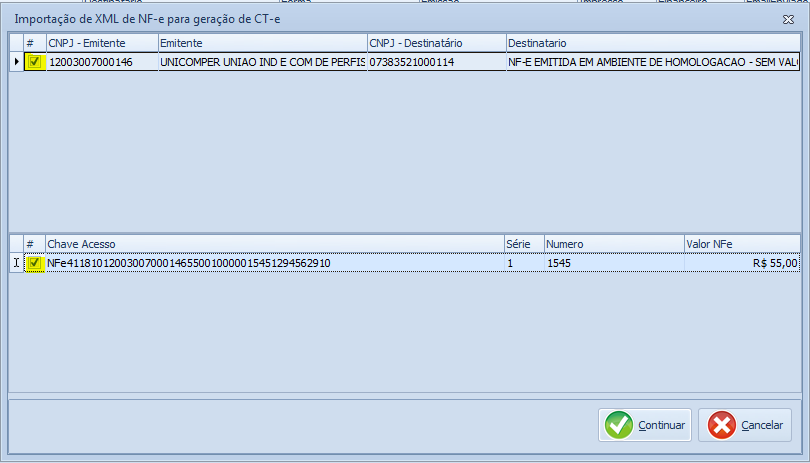Screen dimensions: 810x463
Task: Toggle the checkbox for NFe number 1545
Action: [x=35, y=263]
